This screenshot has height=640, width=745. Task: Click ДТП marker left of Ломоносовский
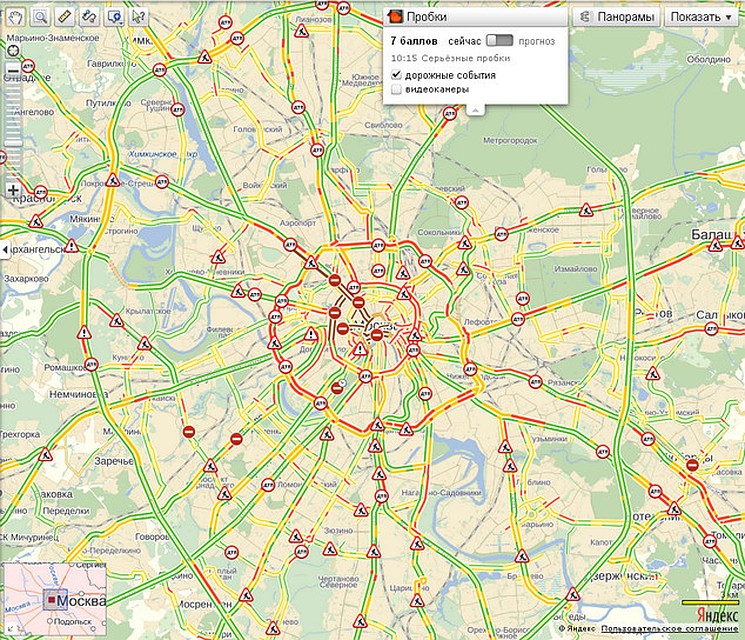point(268,485)
